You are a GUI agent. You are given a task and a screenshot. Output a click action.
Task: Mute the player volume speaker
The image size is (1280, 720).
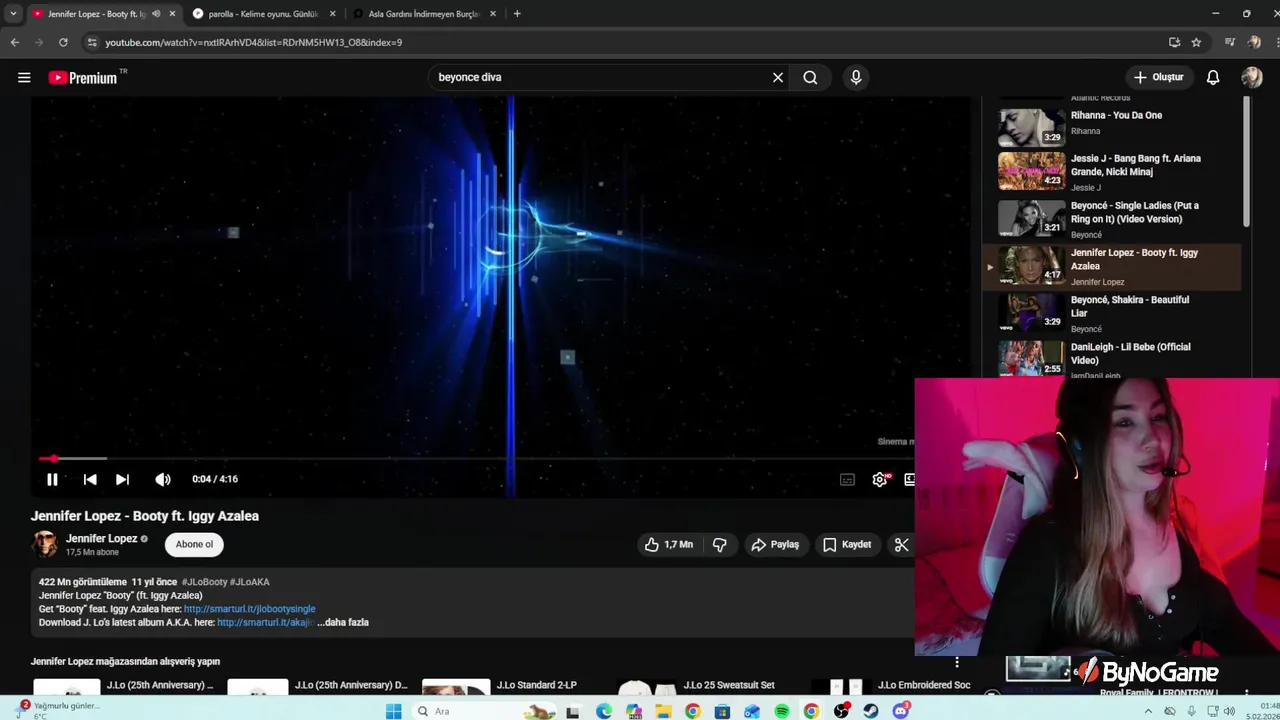point(163,479)
